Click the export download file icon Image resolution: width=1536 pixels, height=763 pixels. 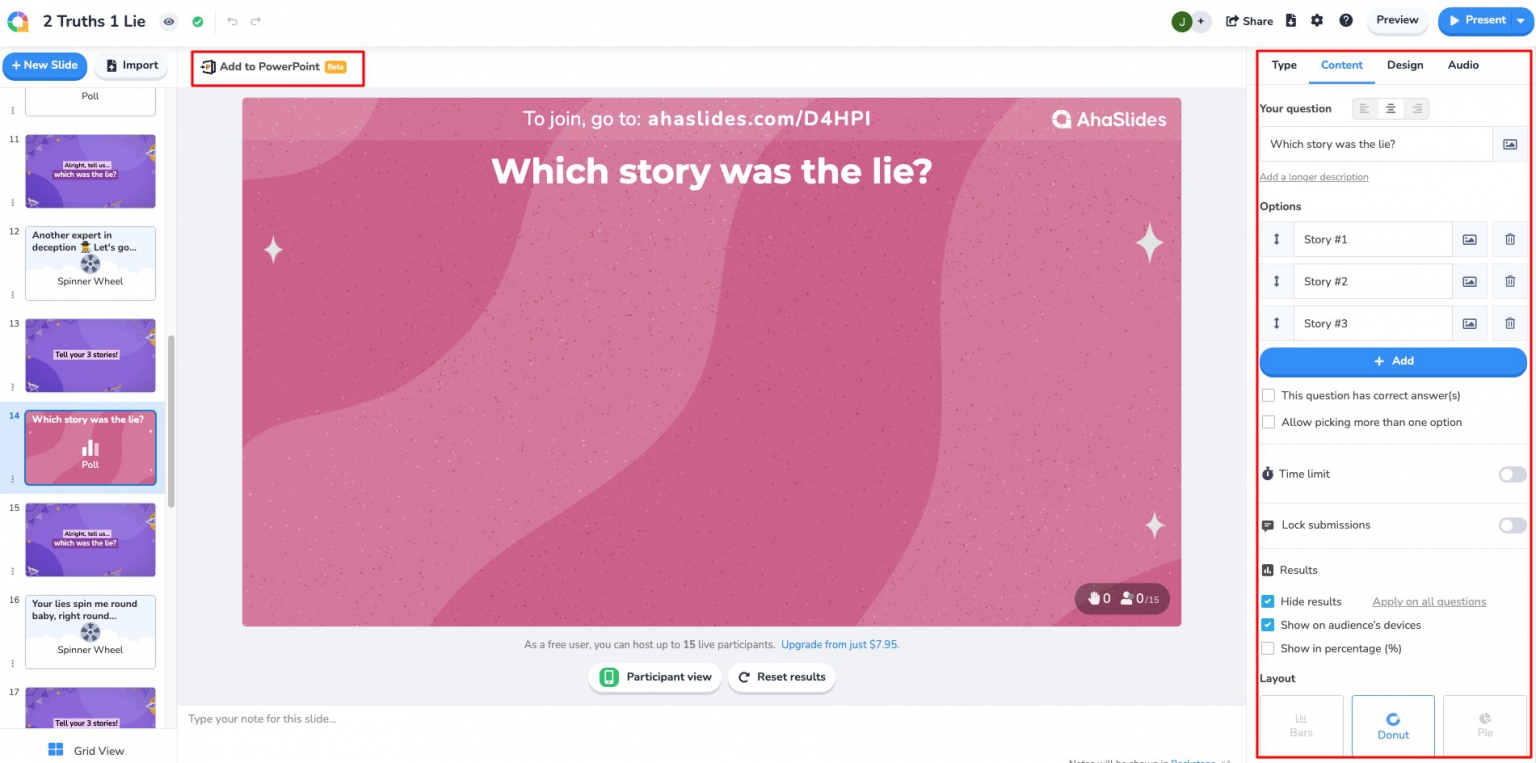point(1291,21)
